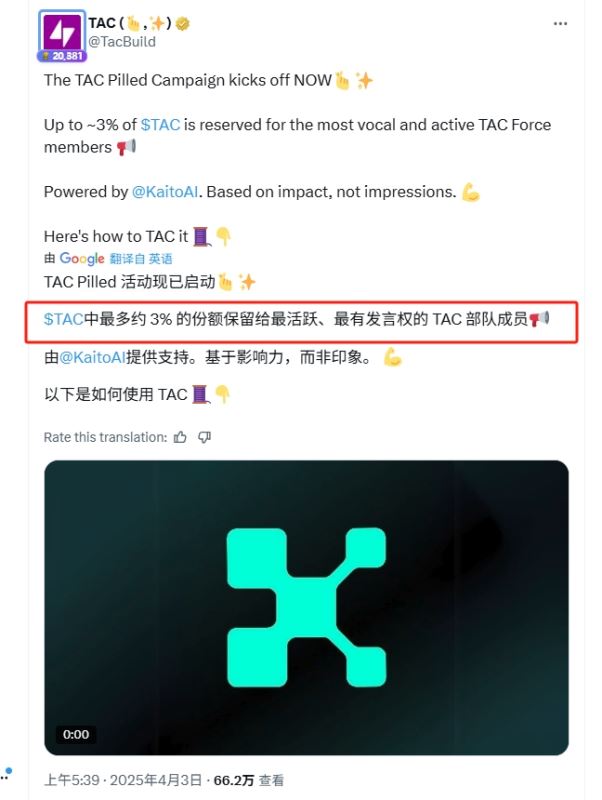Click the gold verified badge
602x800 pixels.
click(183, 23)
